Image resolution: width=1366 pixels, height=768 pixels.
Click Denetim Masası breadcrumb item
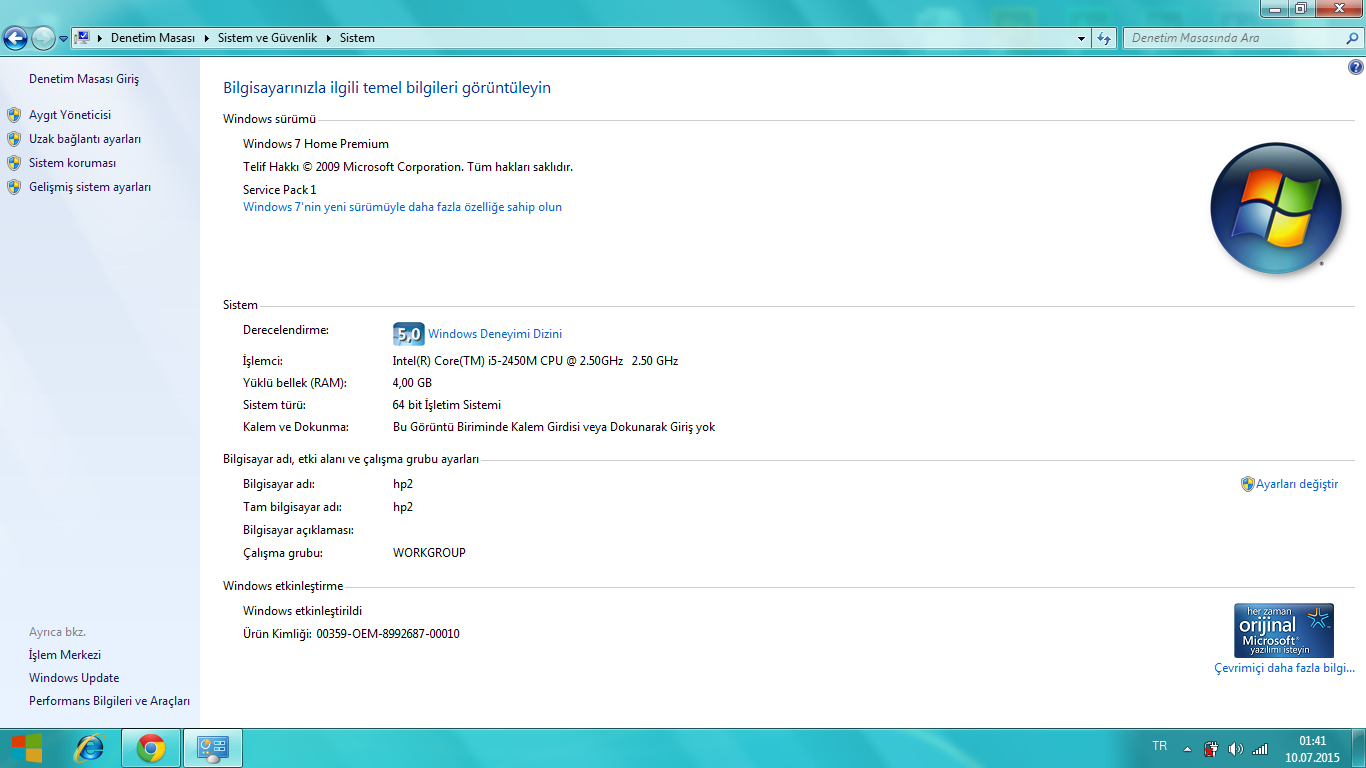152,38
